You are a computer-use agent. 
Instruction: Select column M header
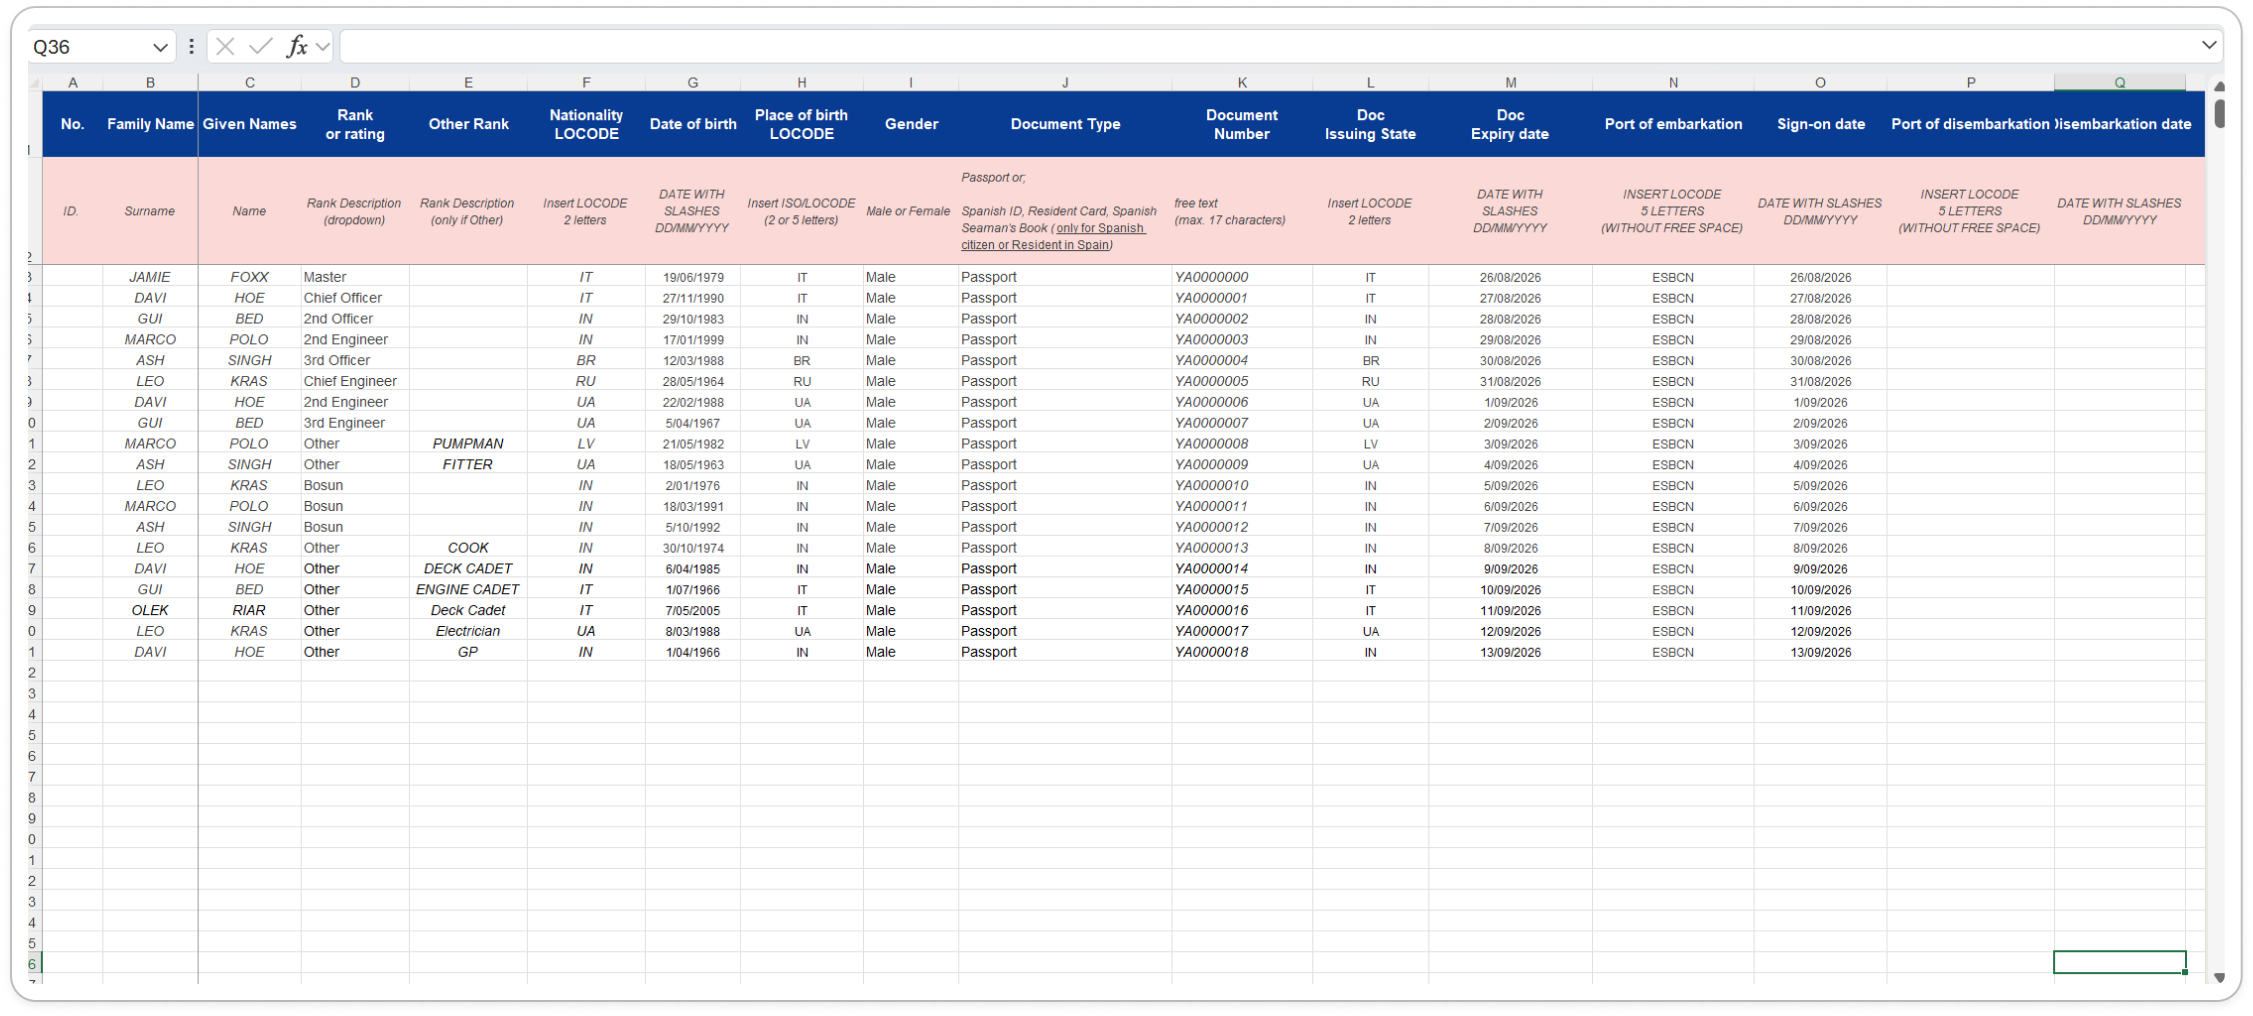[1510, 82]
